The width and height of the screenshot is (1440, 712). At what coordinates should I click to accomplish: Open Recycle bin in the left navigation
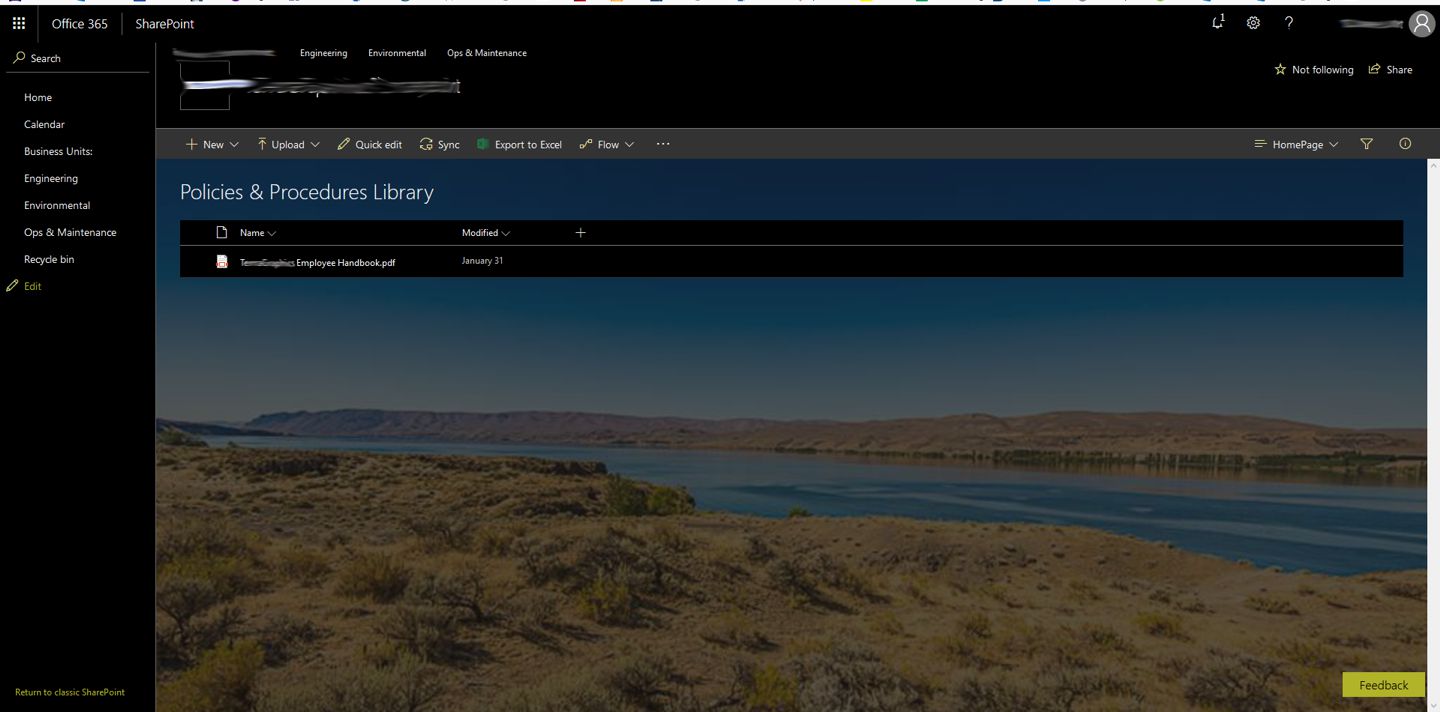coord(49,259)
